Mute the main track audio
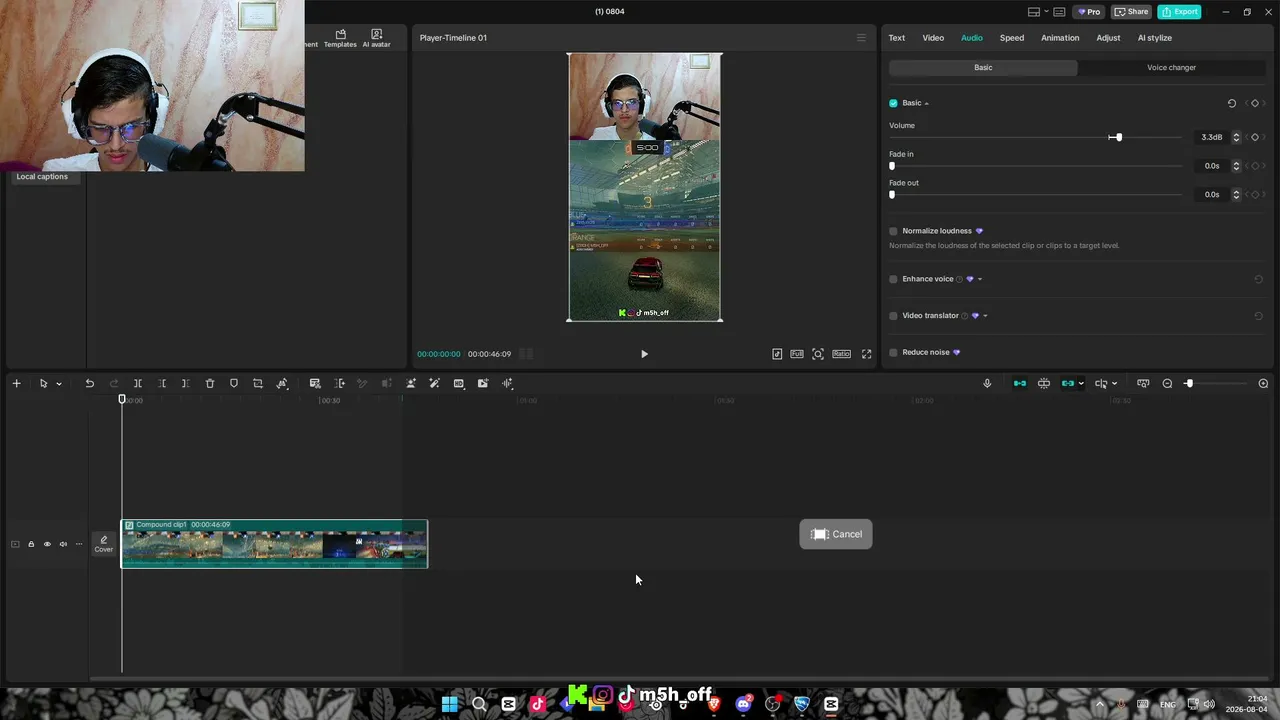The height and width of the screenshot is (720, 1280). (x=63, y=544)
